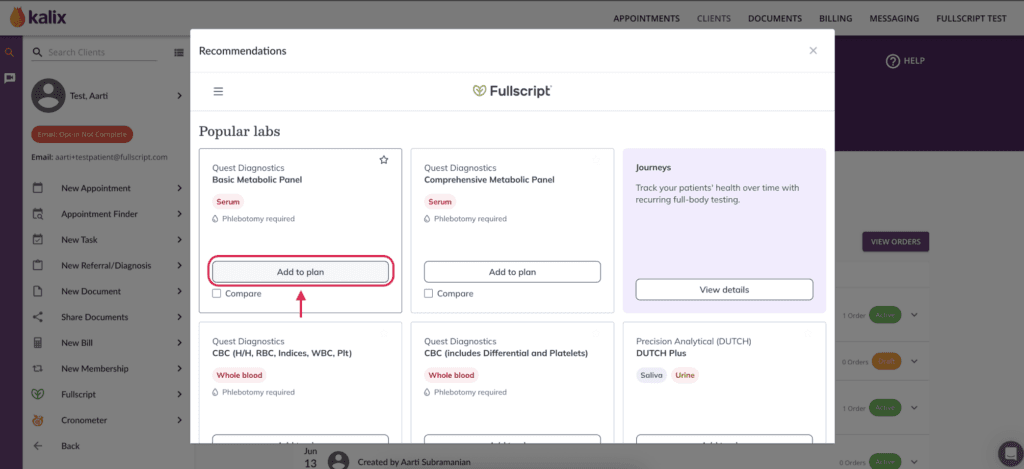
Task: Open the search icon in the purple sidebar
Action: coord(10,52)
